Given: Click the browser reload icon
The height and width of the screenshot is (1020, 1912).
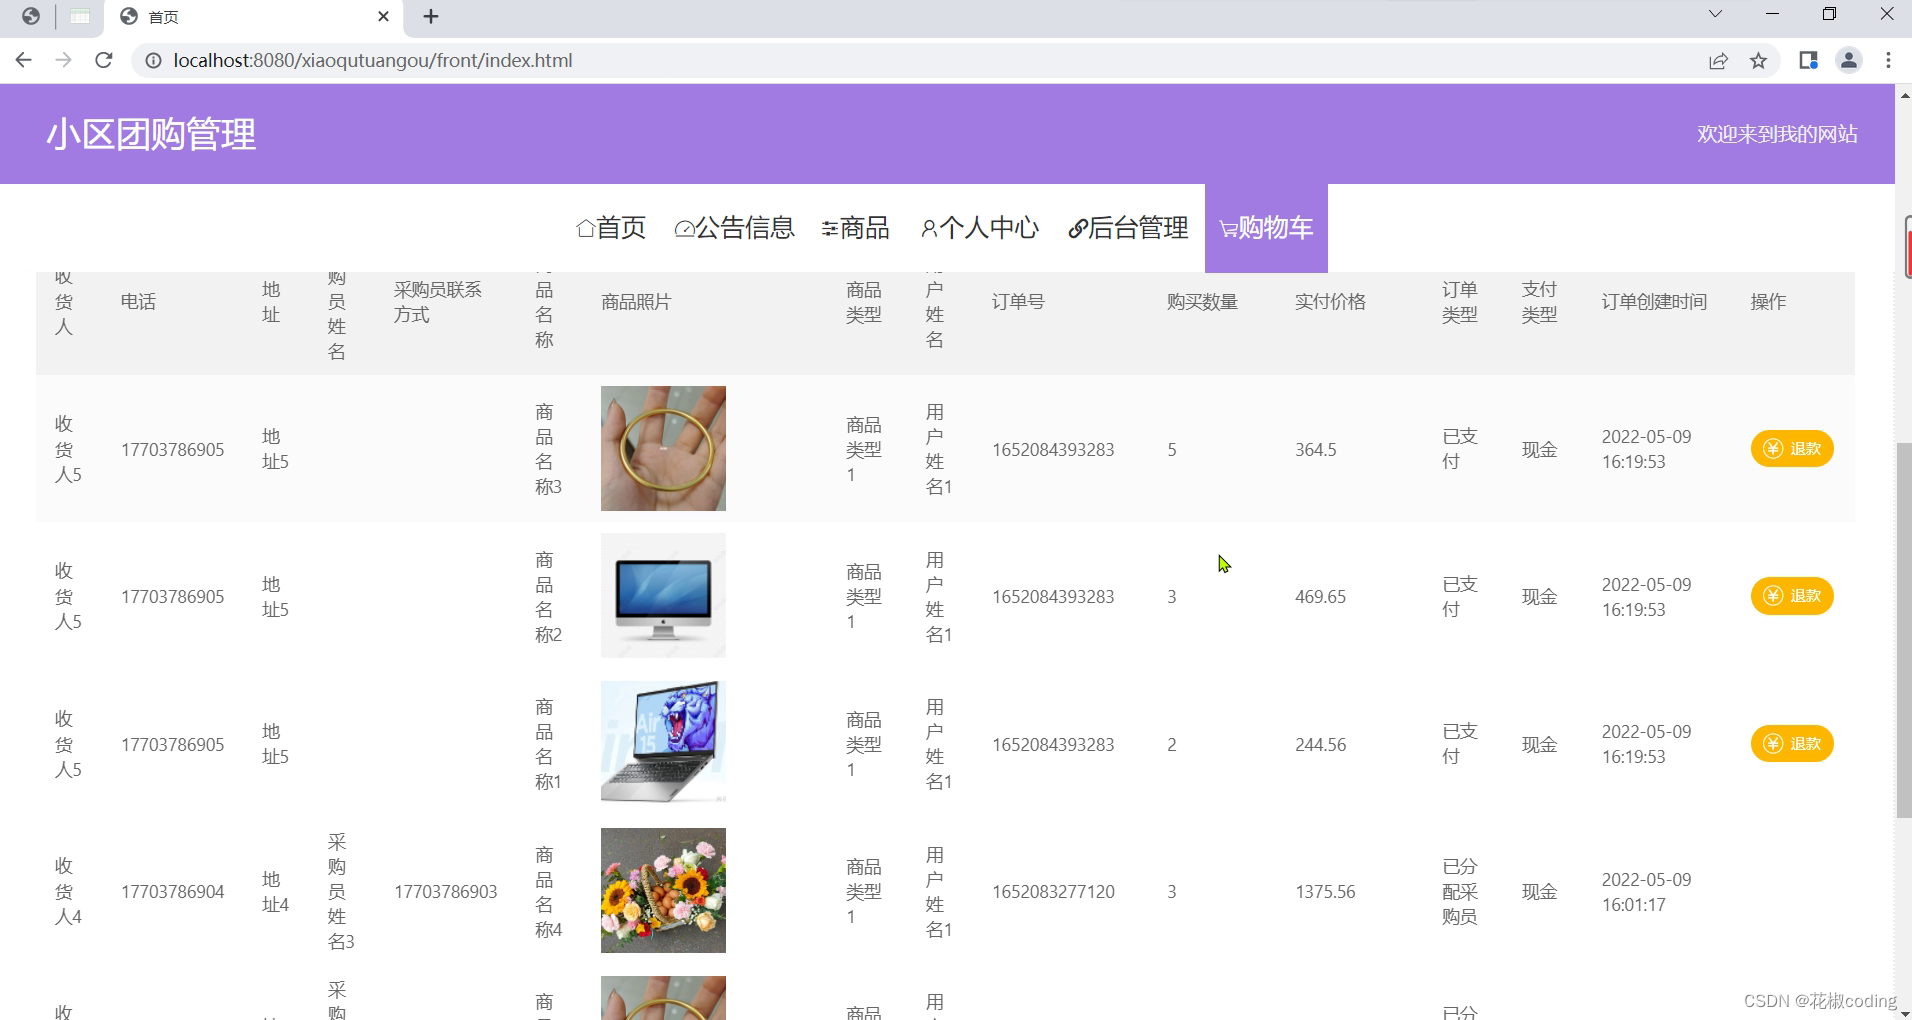Looking at the screenshot, I should pyautogui.click(x=104, y=60).
